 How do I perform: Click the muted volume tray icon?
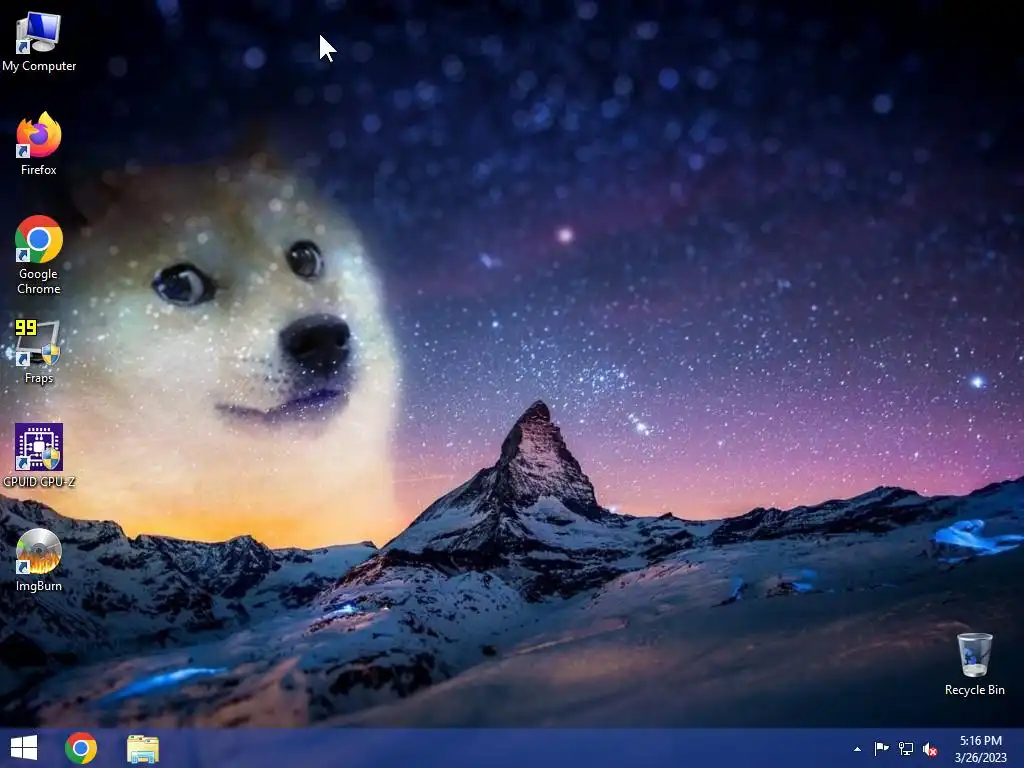tap(931, 749)
